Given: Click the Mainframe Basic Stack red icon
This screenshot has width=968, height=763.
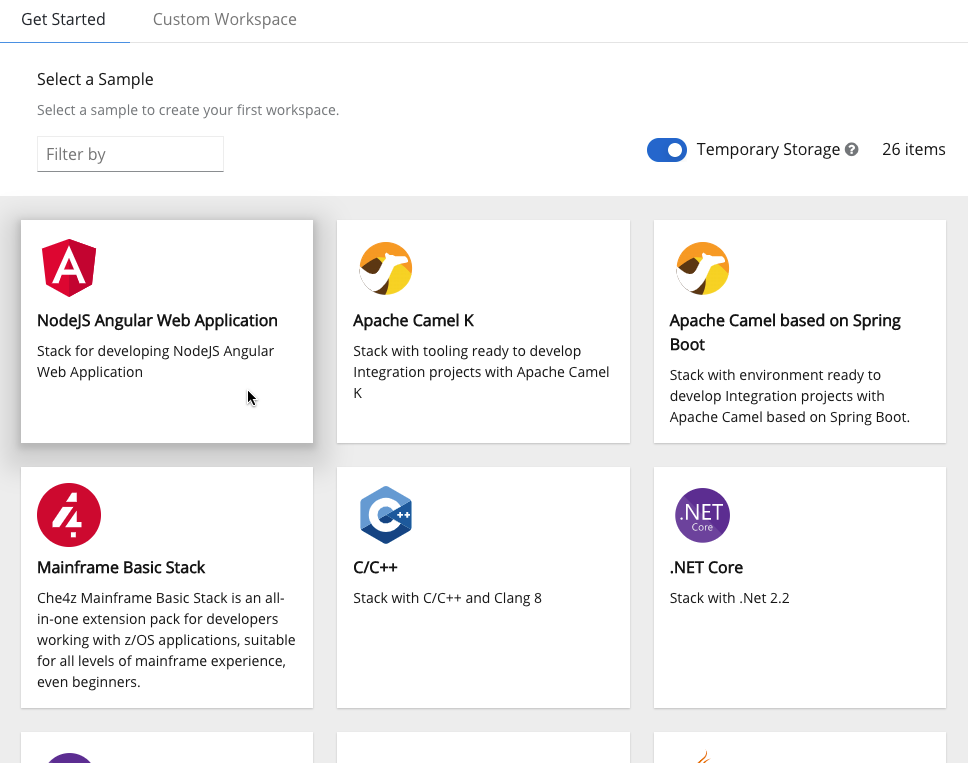Looking at the screenshot, I should pyautogui.click(x=69, y=515).
